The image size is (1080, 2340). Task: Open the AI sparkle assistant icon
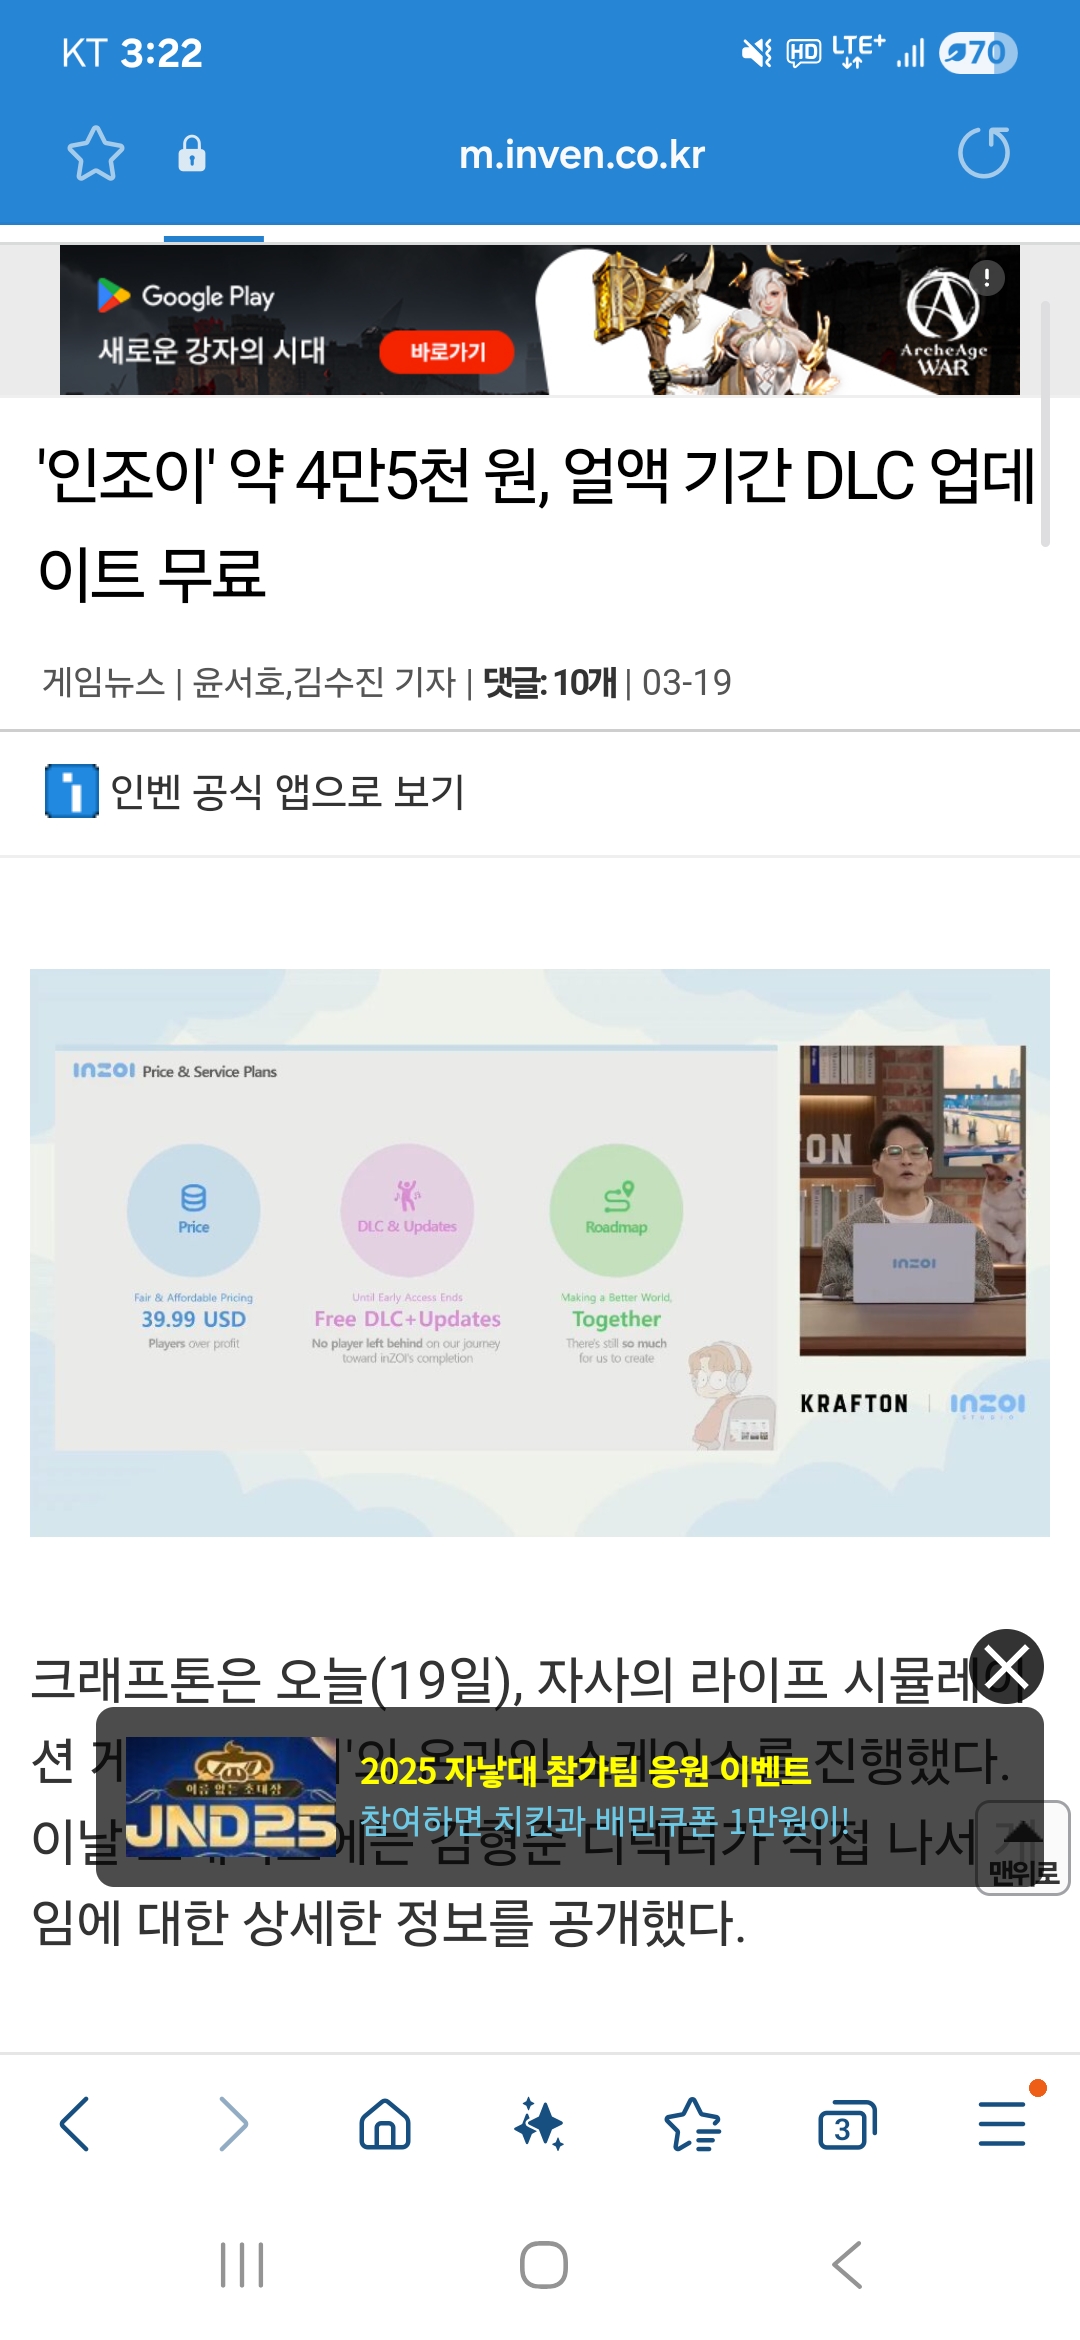(540, 2124)
